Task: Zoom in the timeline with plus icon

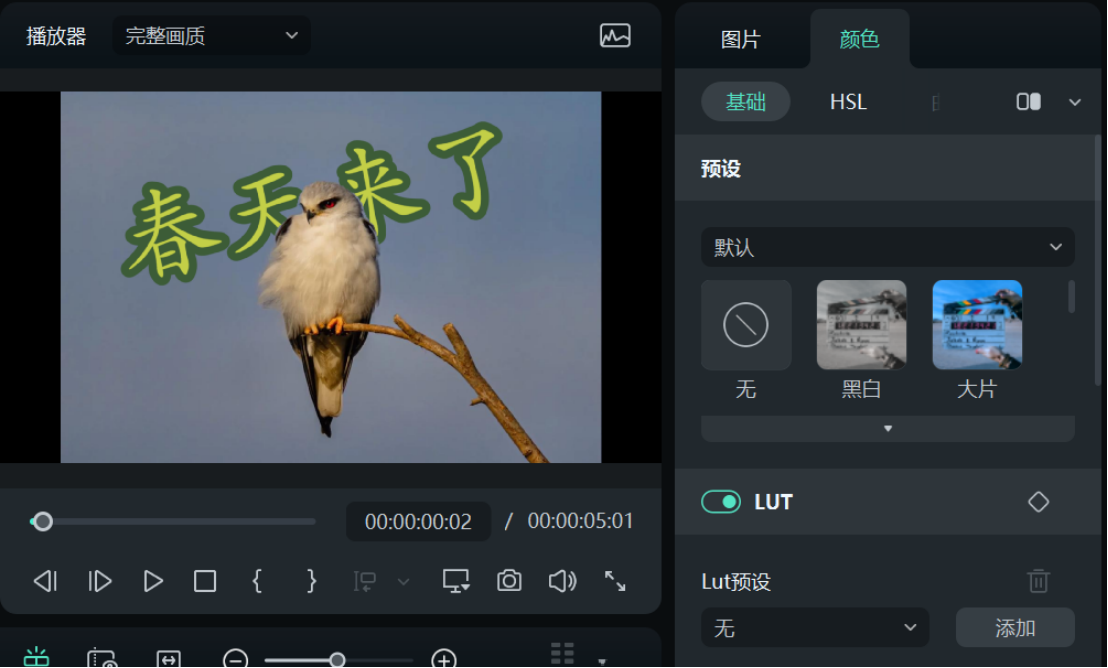Action: click(x=444, y=659)
